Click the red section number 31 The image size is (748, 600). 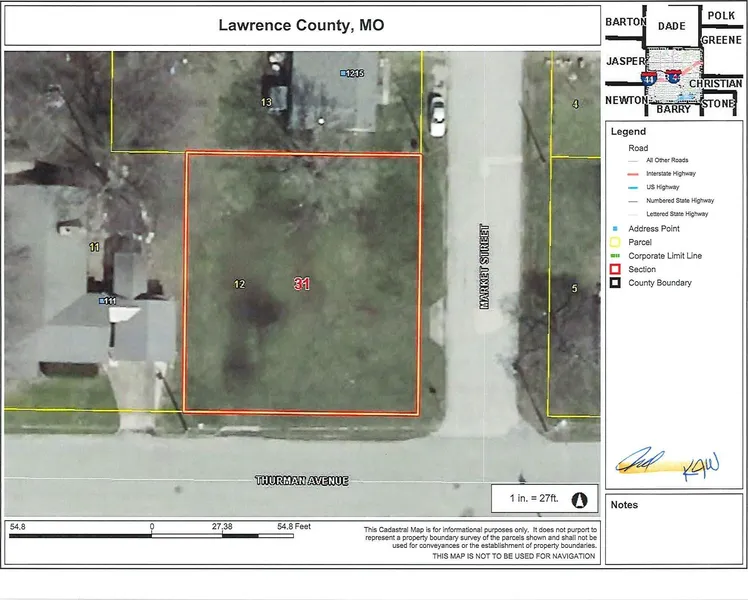click(x=302, y=284)
